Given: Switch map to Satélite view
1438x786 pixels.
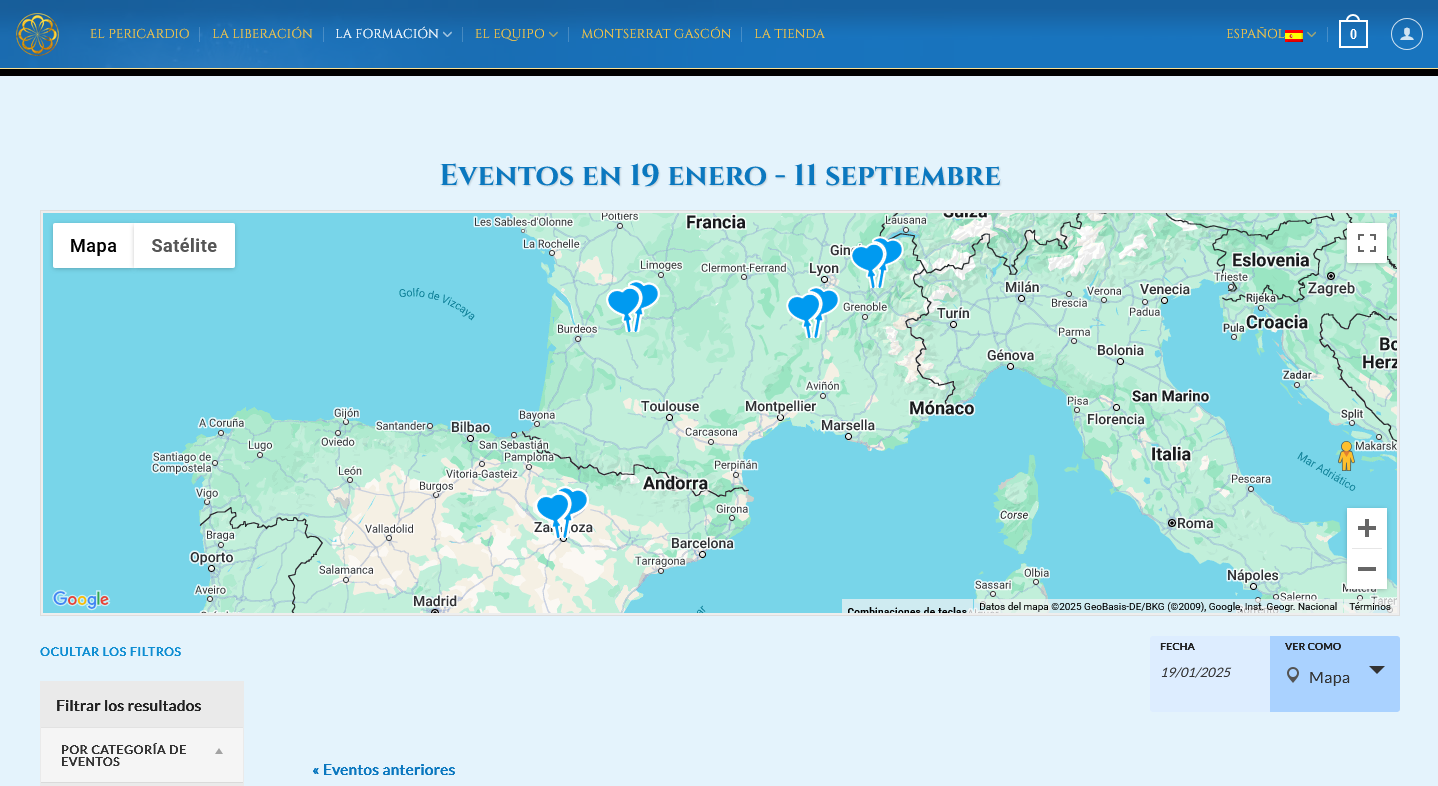Looking at the screenshot, I should pos(184,246).
